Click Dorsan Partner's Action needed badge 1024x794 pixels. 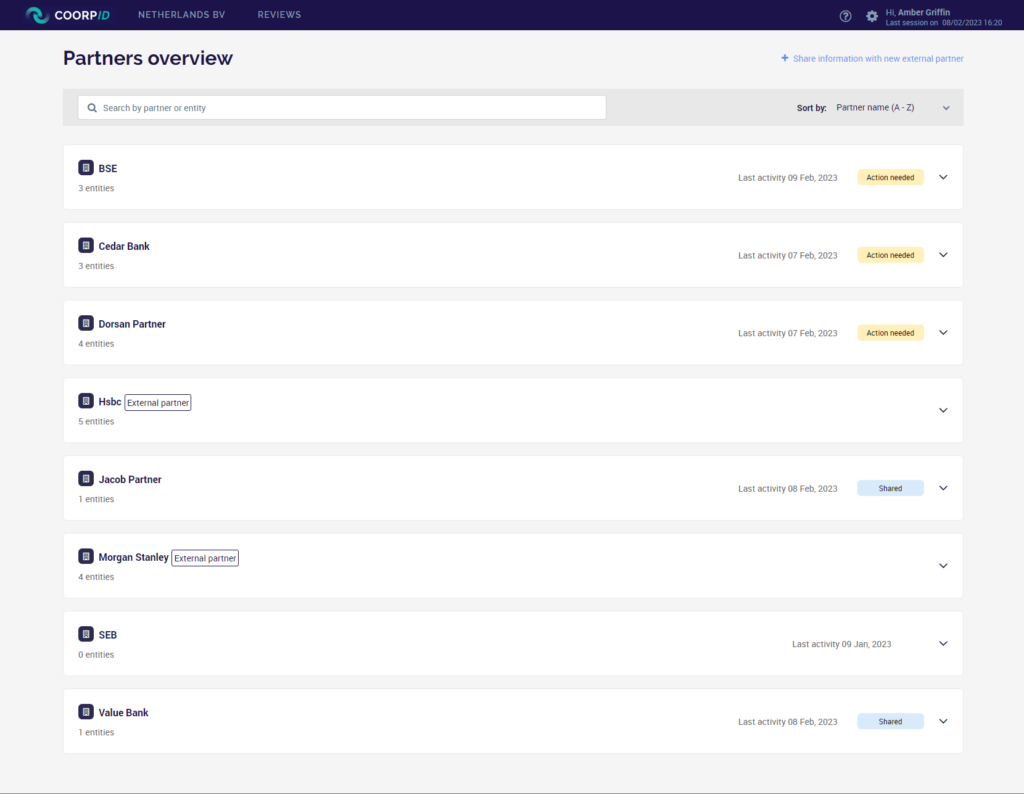890,333
